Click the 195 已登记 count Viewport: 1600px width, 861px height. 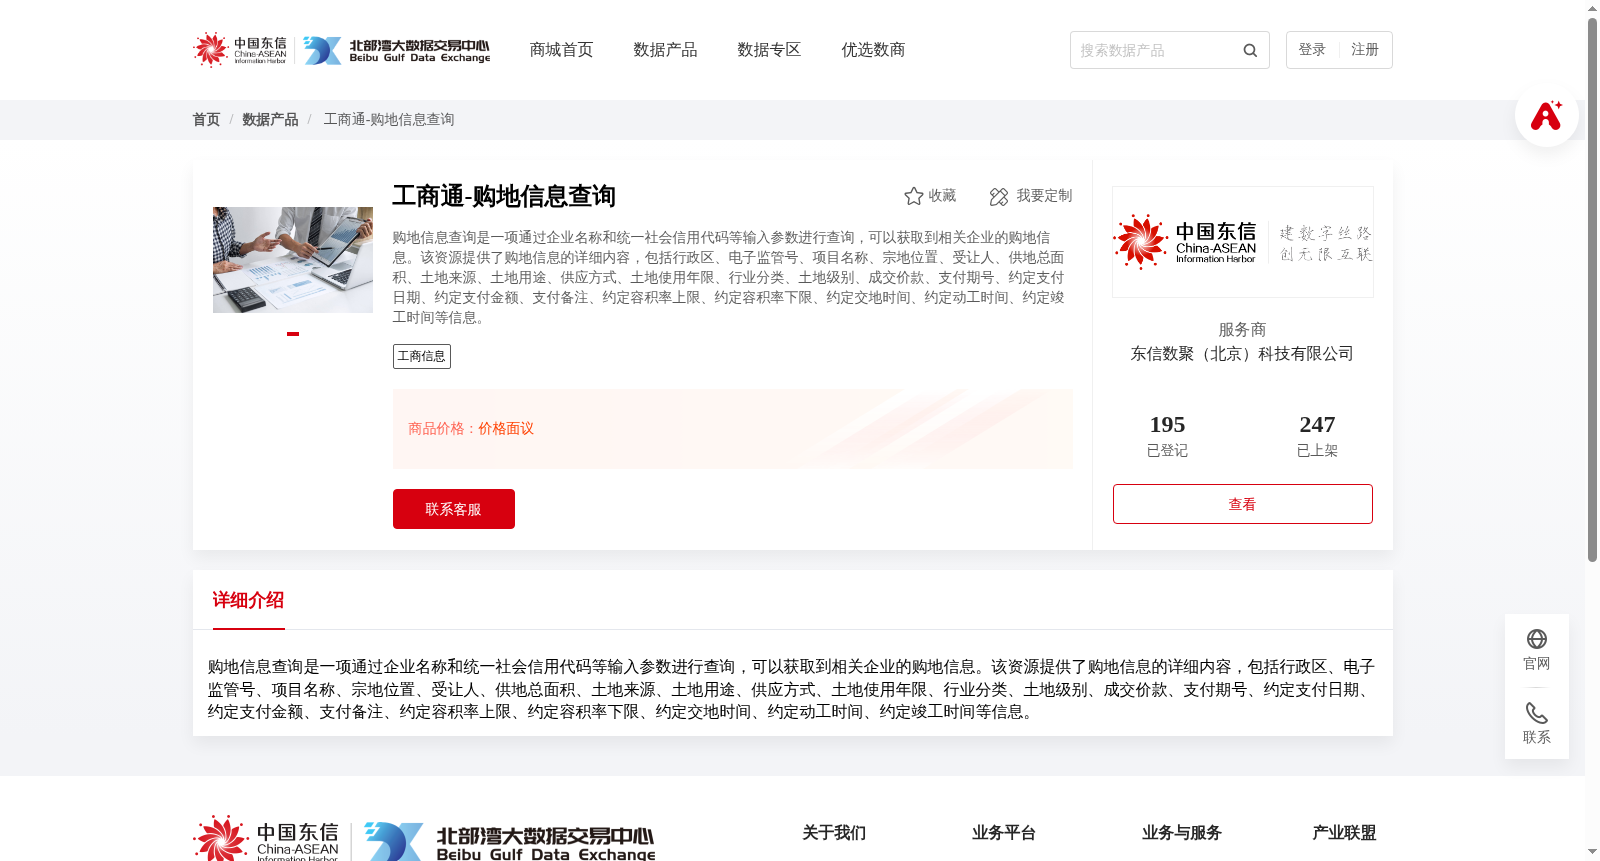[x=1167, y=436]
